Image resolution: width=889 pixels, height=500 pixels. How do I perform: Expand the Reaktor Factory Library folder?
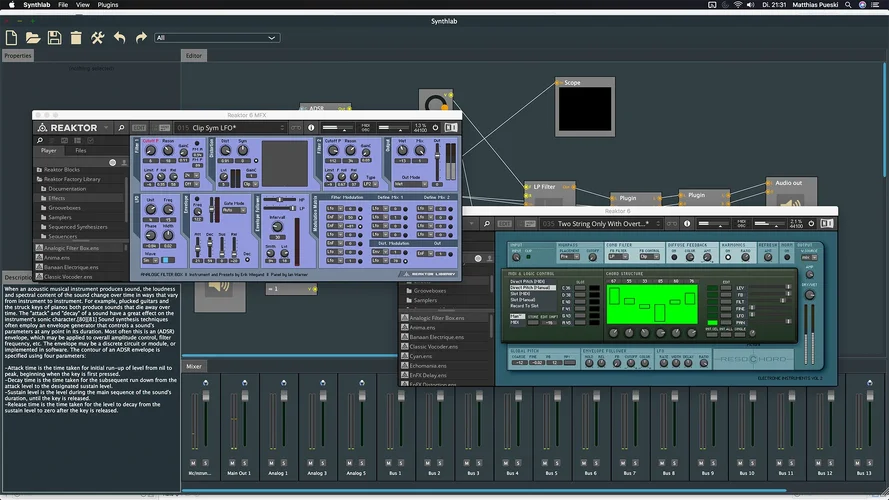[72, 179]
